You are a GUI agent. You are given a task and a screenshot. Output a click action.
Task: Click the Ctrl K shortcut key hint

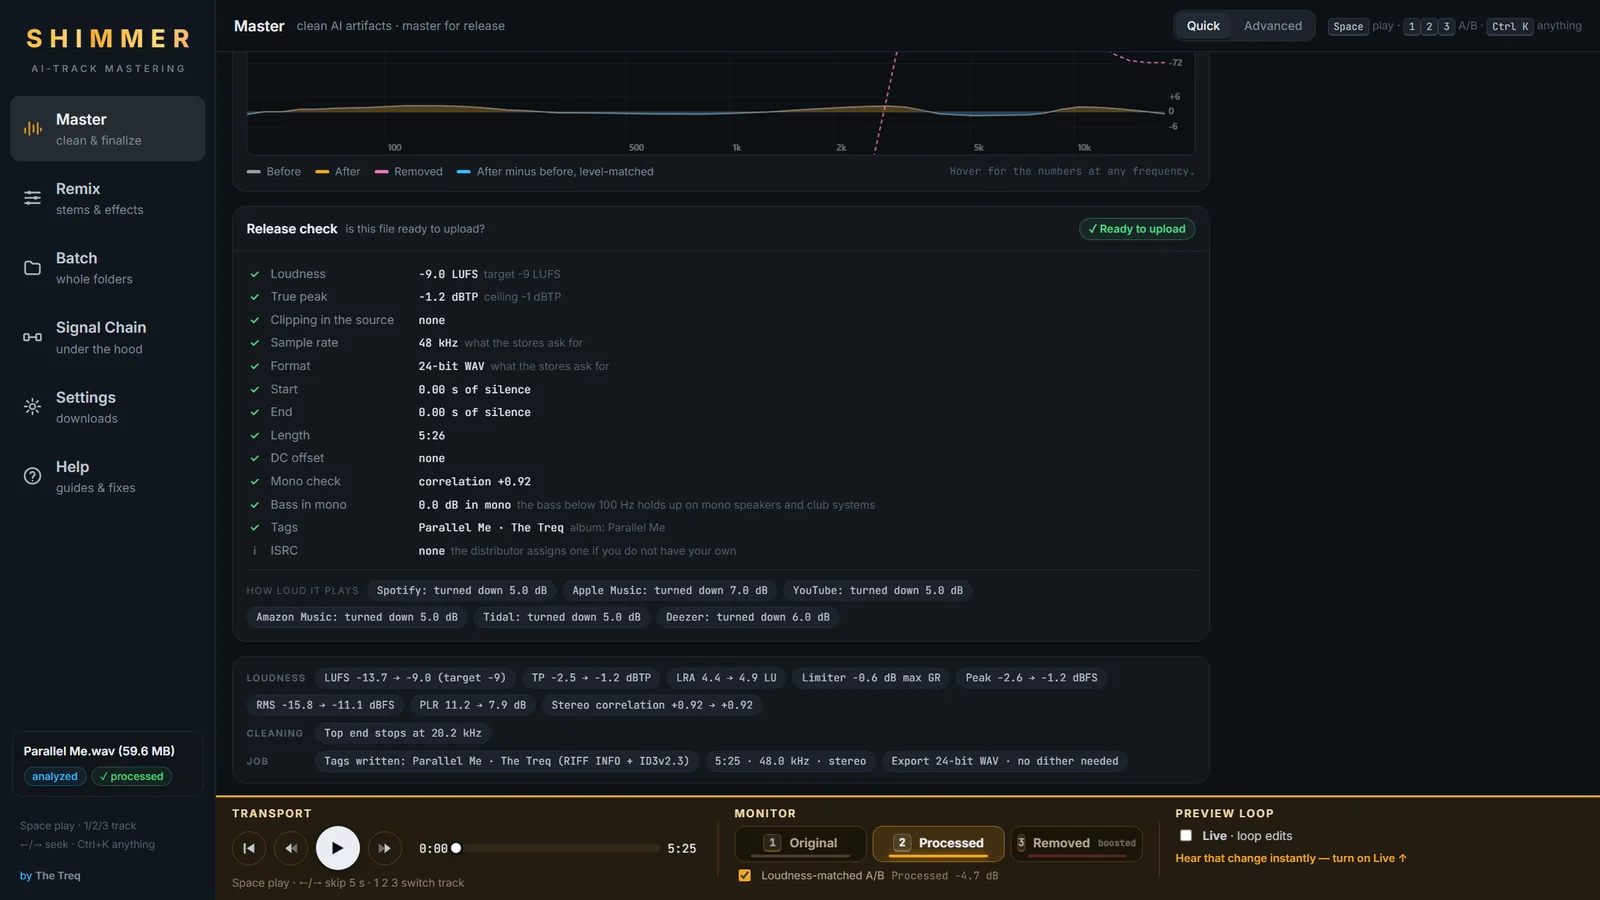[x=1510, y=27]
